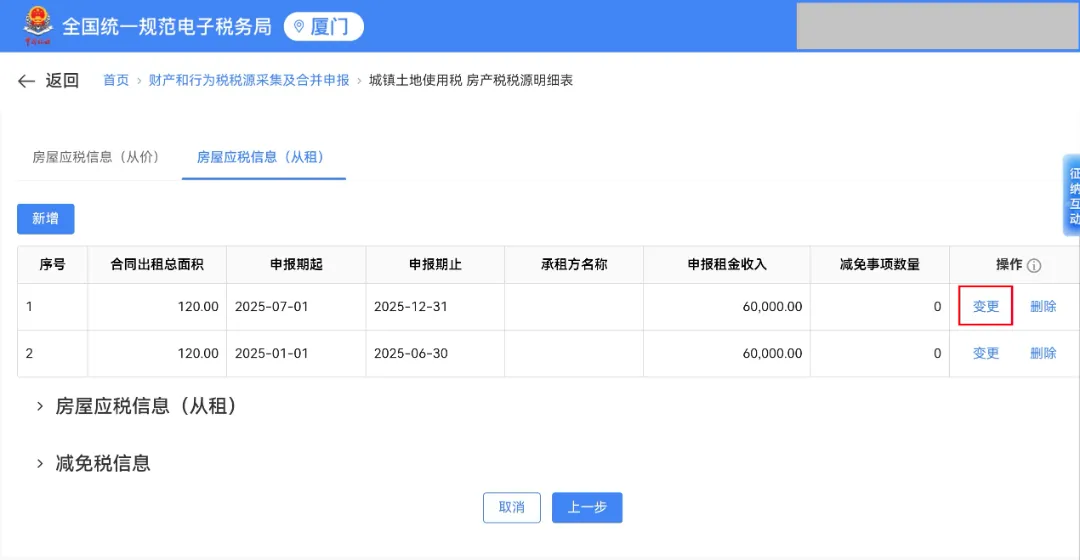Open 财产和行为税税源采集及合并申报 breadcrumb
The image size is (1080, 560).
click(249, 80)
